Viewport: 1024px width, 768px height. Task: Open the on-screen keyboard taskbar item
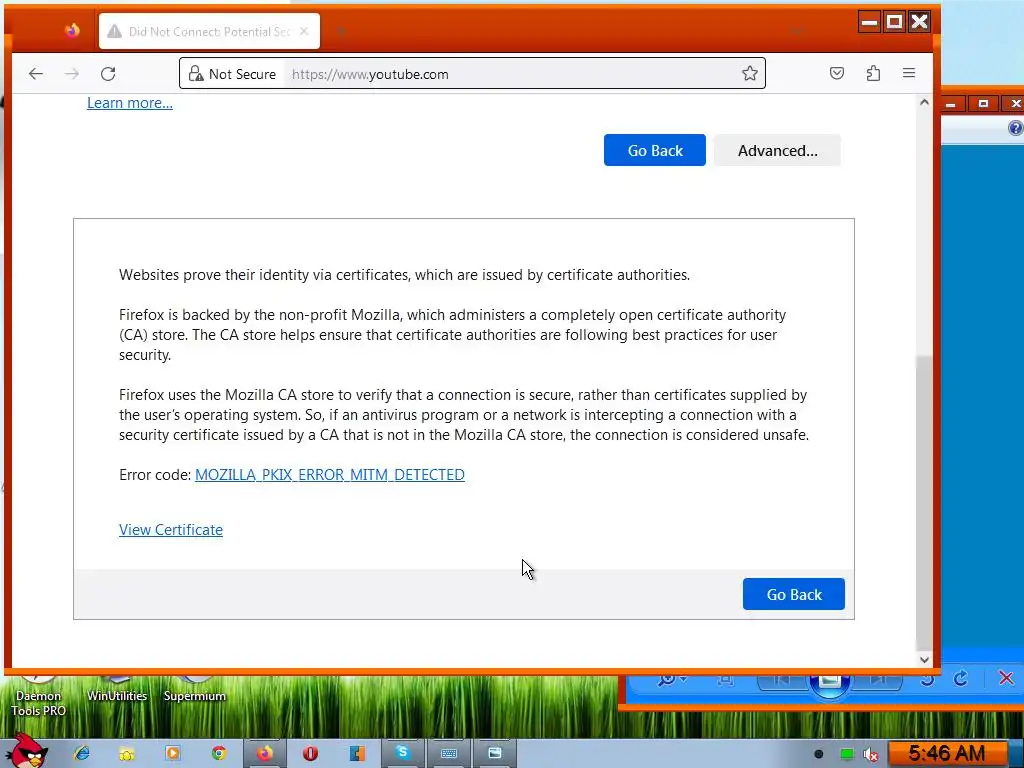(x=449, y=754)
